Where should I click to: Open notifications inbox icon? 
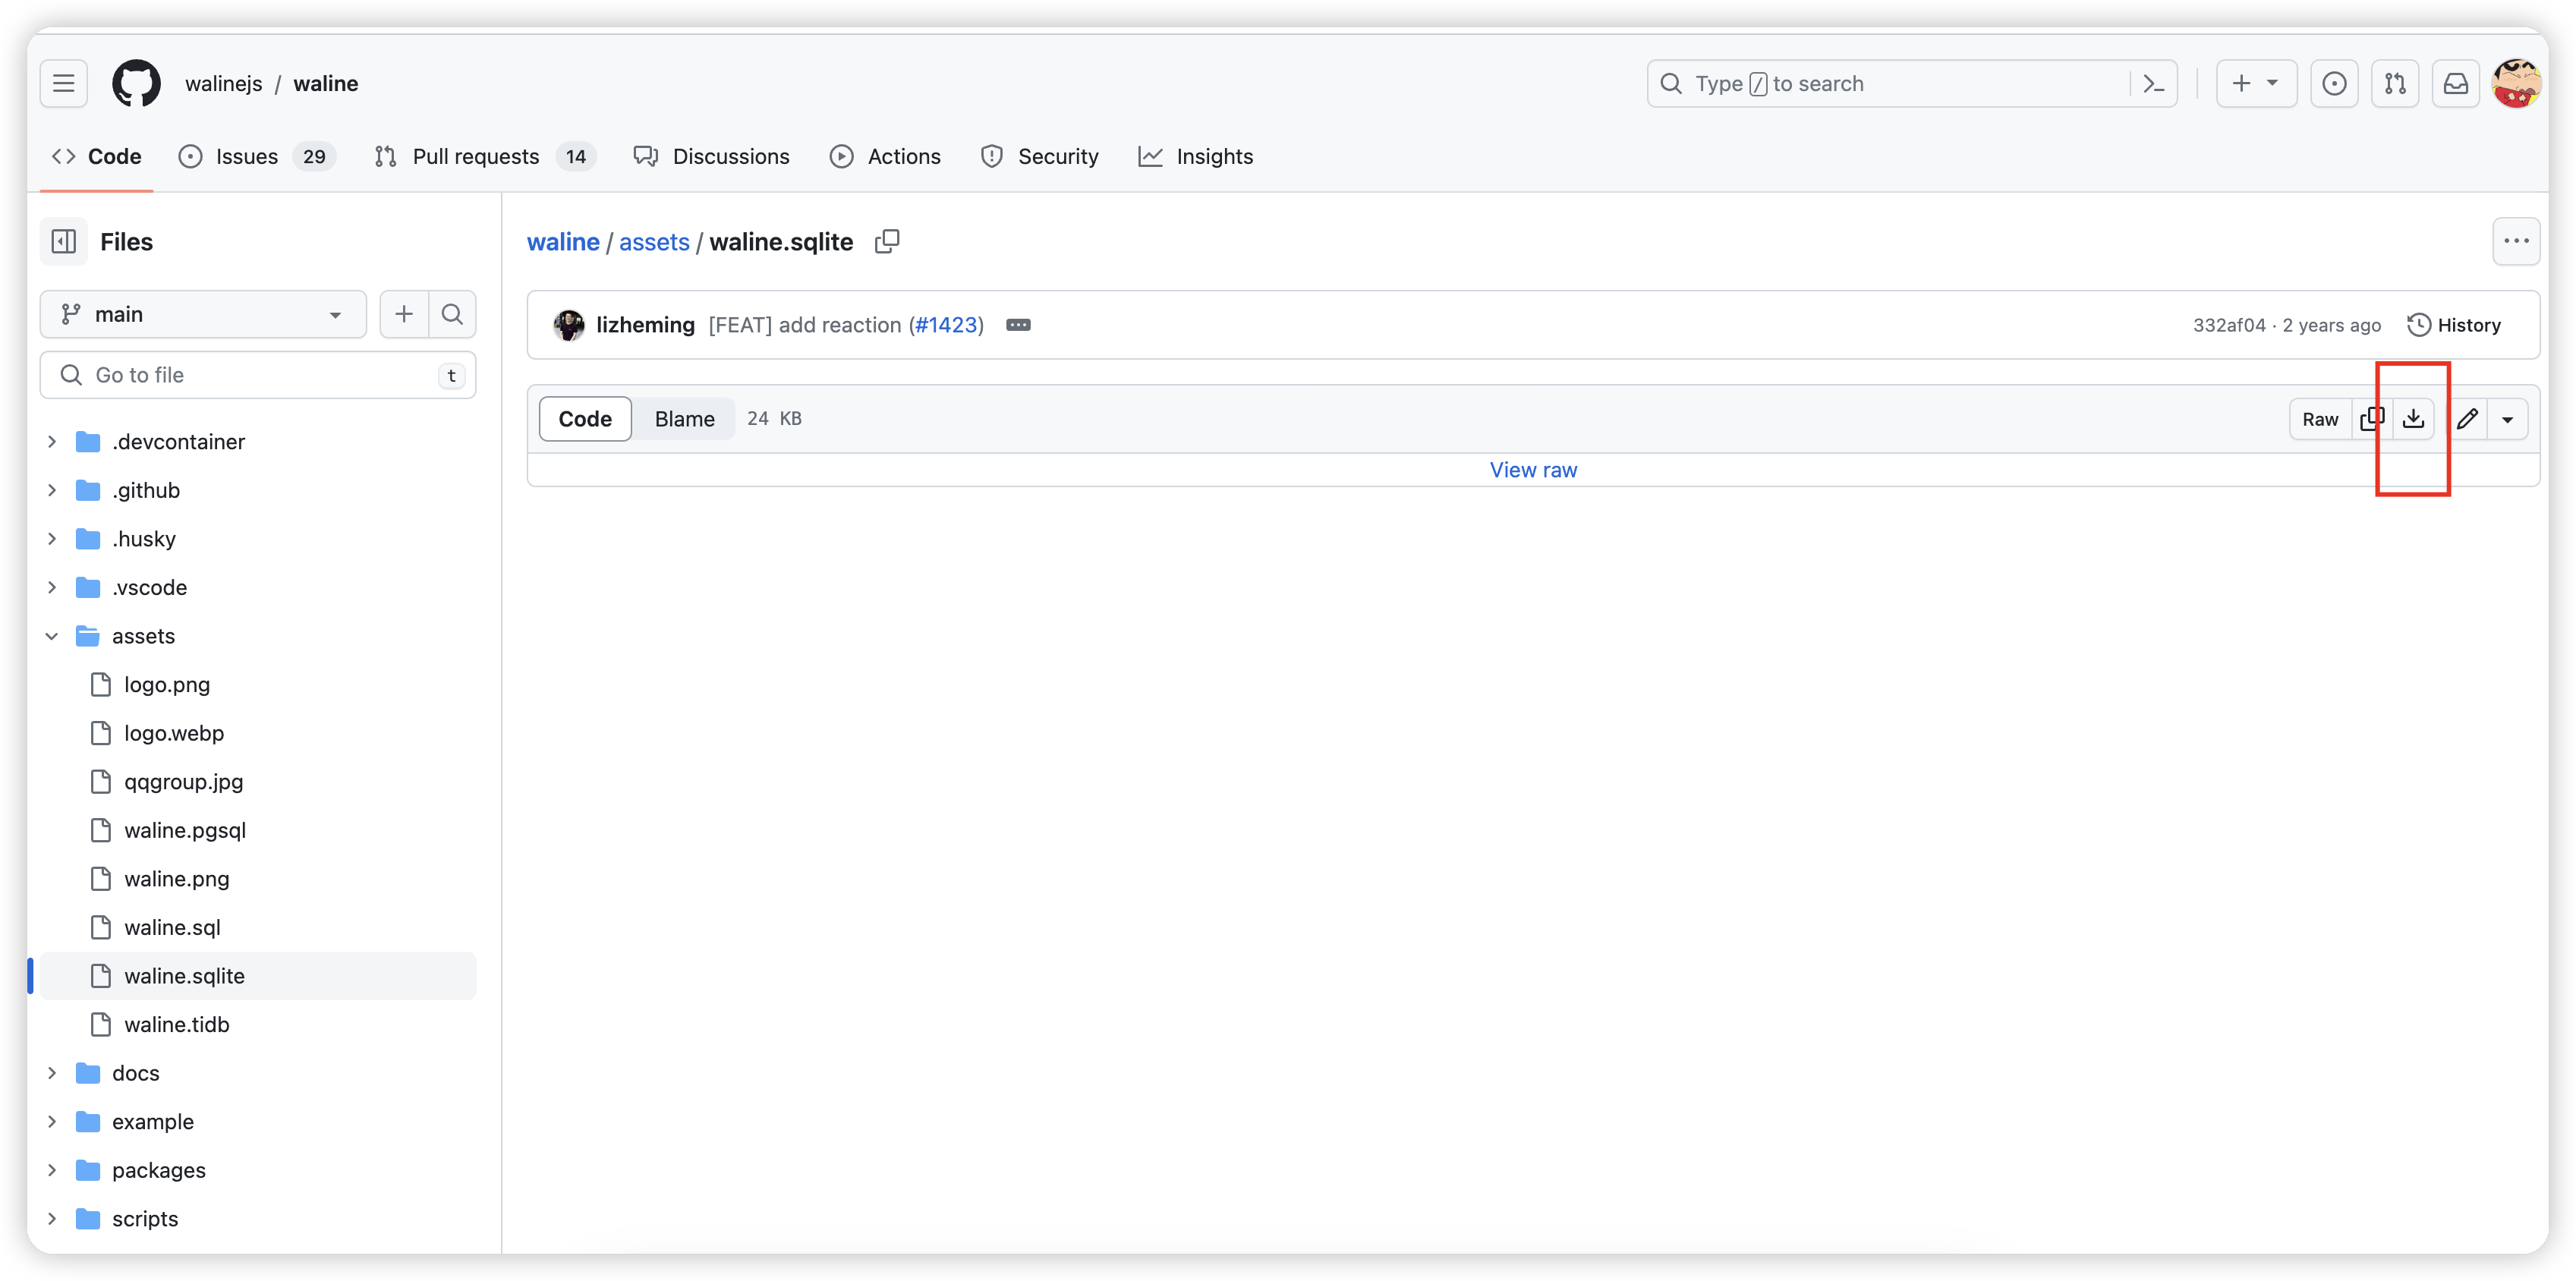pyautogui.click(x=2456, y=84)
